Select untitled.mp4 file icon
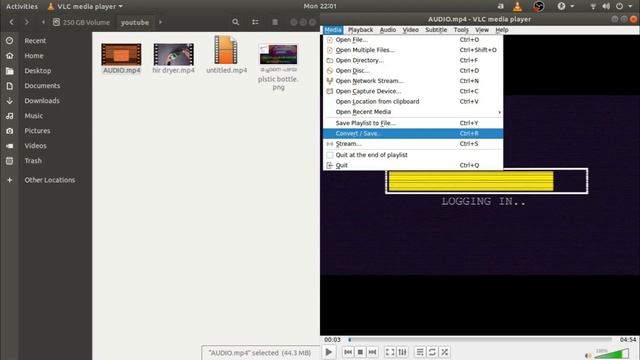 click(x=226, y=50)
